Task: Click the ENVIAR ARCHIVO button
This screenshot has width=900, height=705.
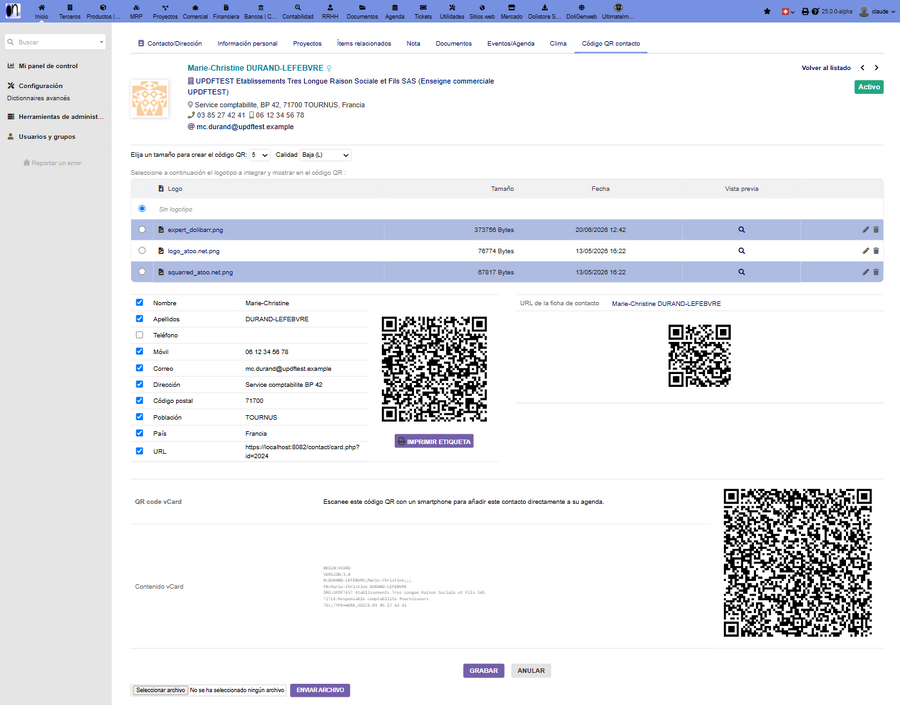Action: click(320, 690)
